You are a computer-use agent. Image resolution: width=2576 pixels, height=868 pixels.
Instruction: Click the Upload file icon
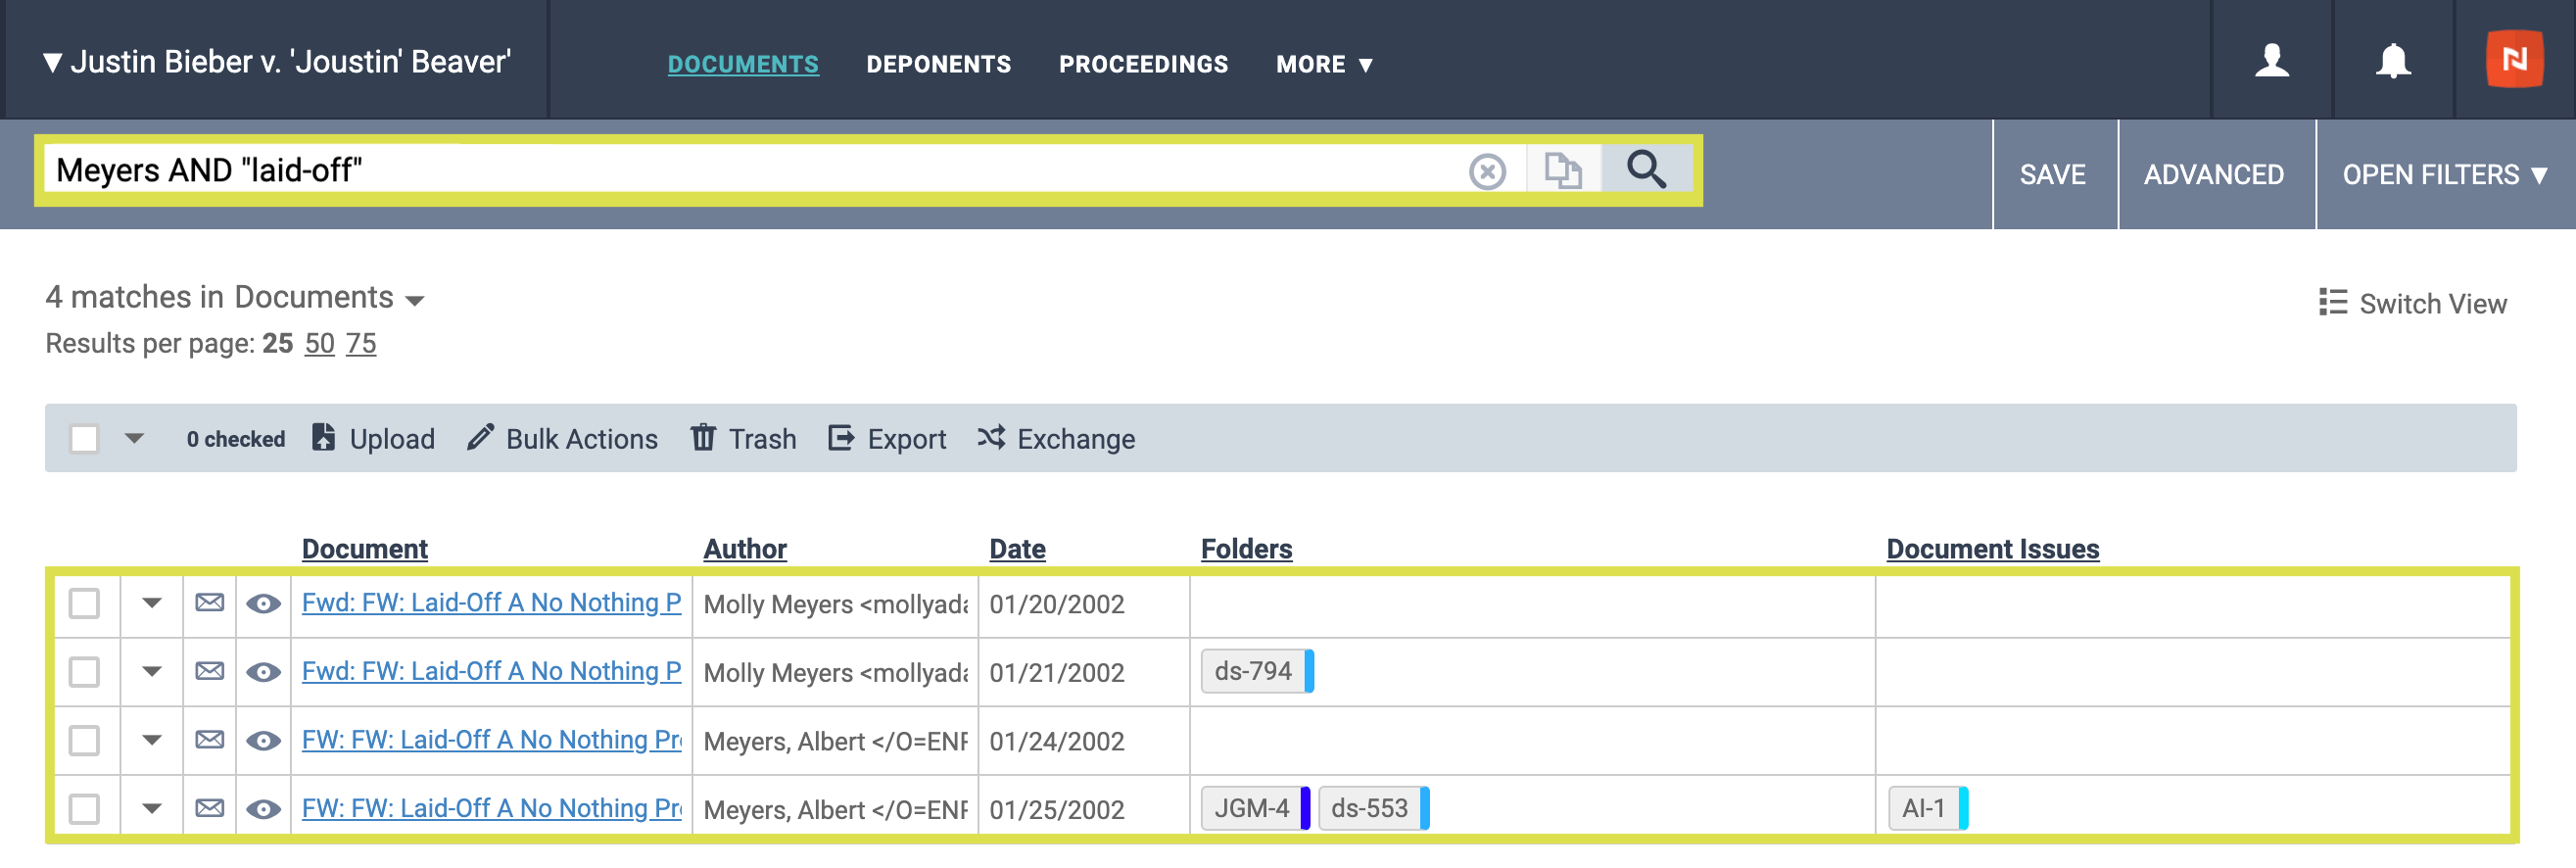pos(323,437)
